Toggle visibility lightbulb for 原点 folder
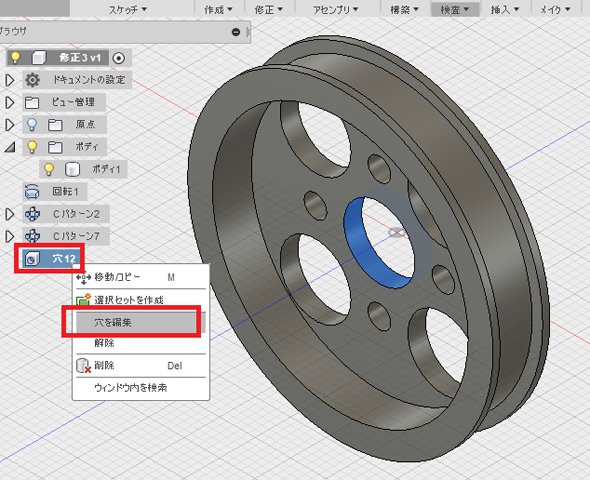590x480 pixels. (32, 124)
